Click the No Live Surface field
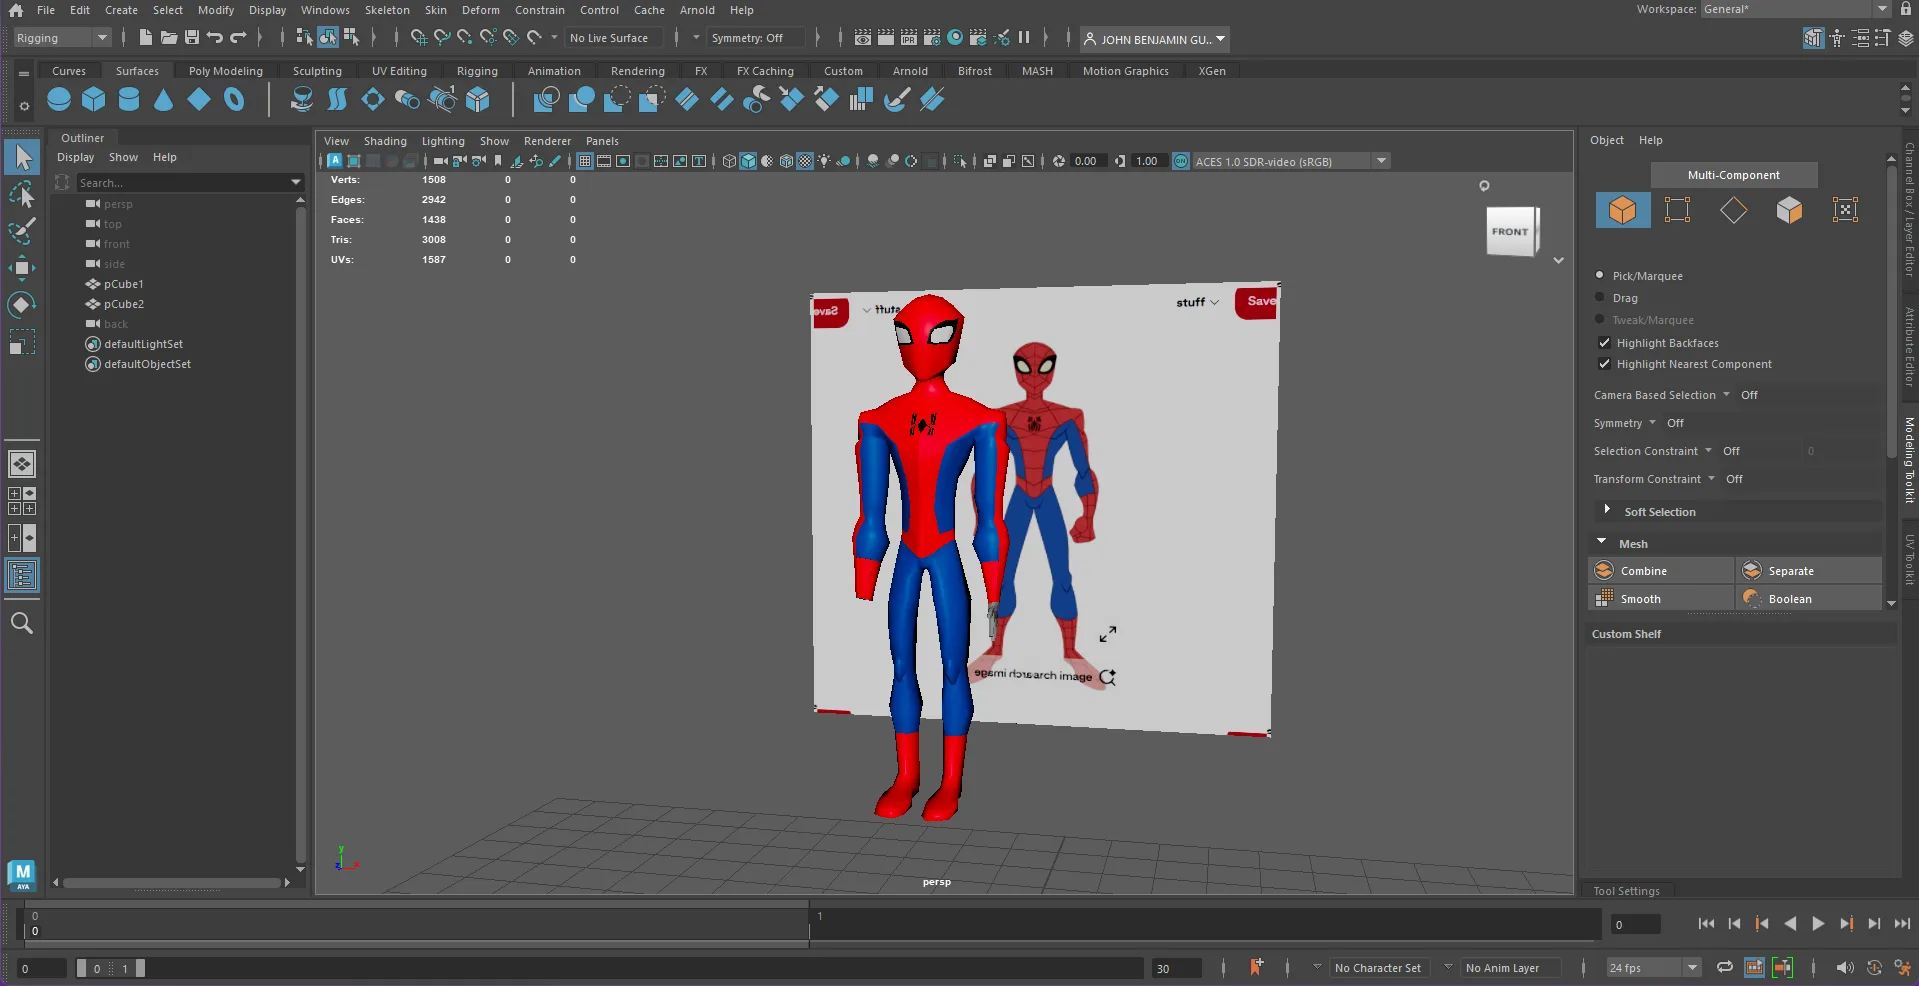1919x986 pixels. (x=613, y=38)
